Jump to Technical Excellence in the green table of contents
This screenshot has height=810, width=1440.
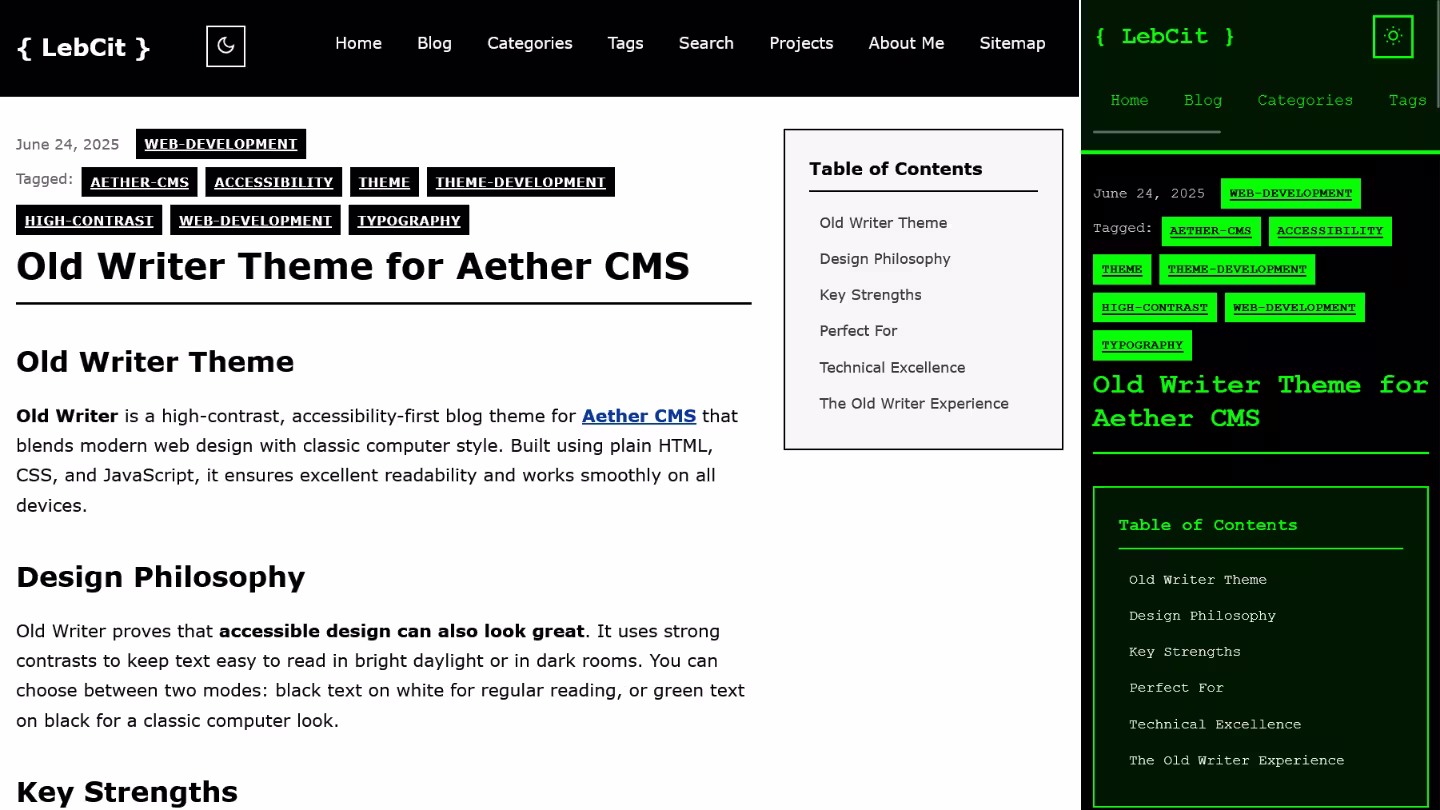tap(1215, 725)
